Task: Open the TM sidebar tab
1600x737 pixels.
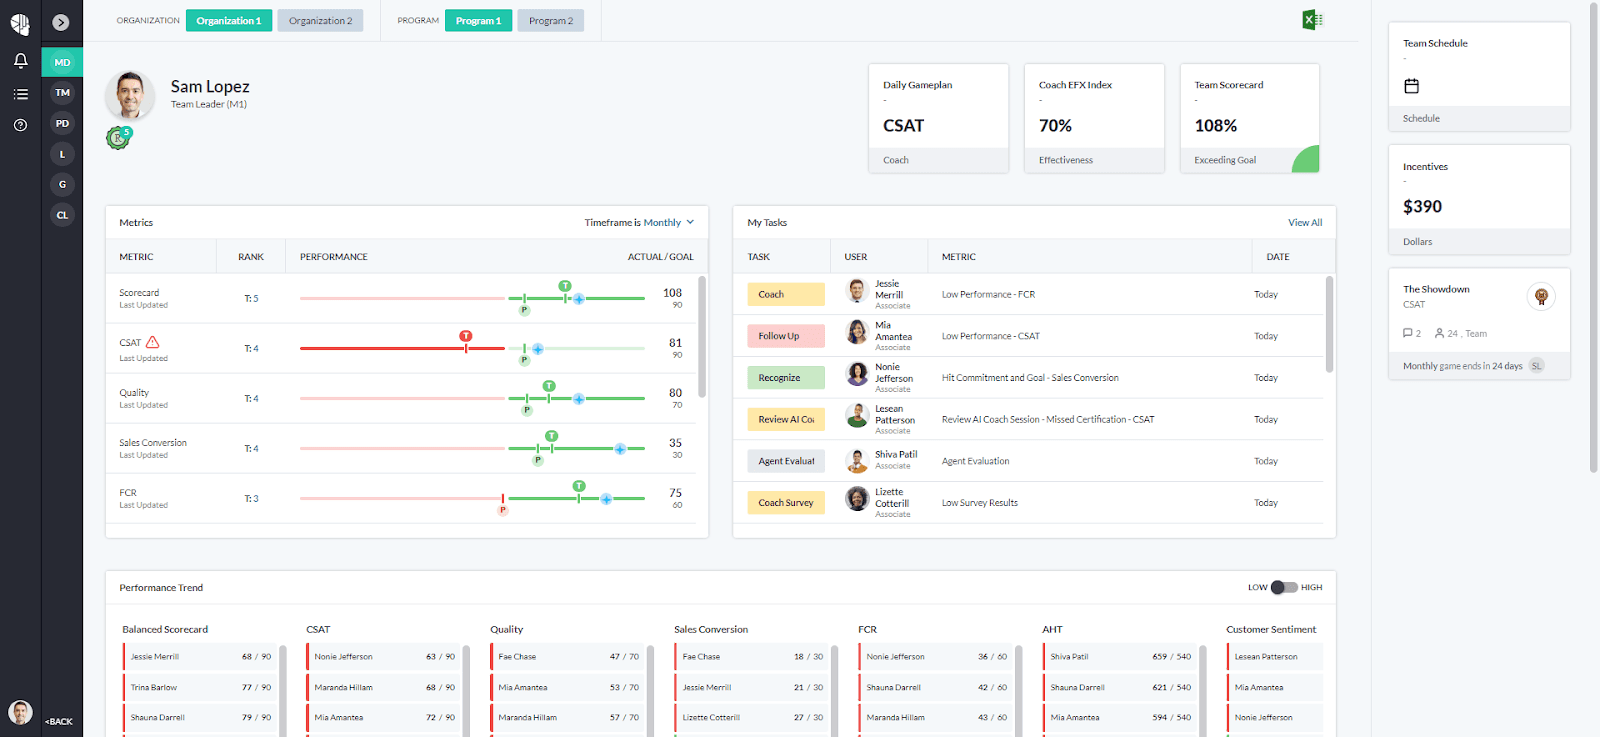Action: click(62, 93)
